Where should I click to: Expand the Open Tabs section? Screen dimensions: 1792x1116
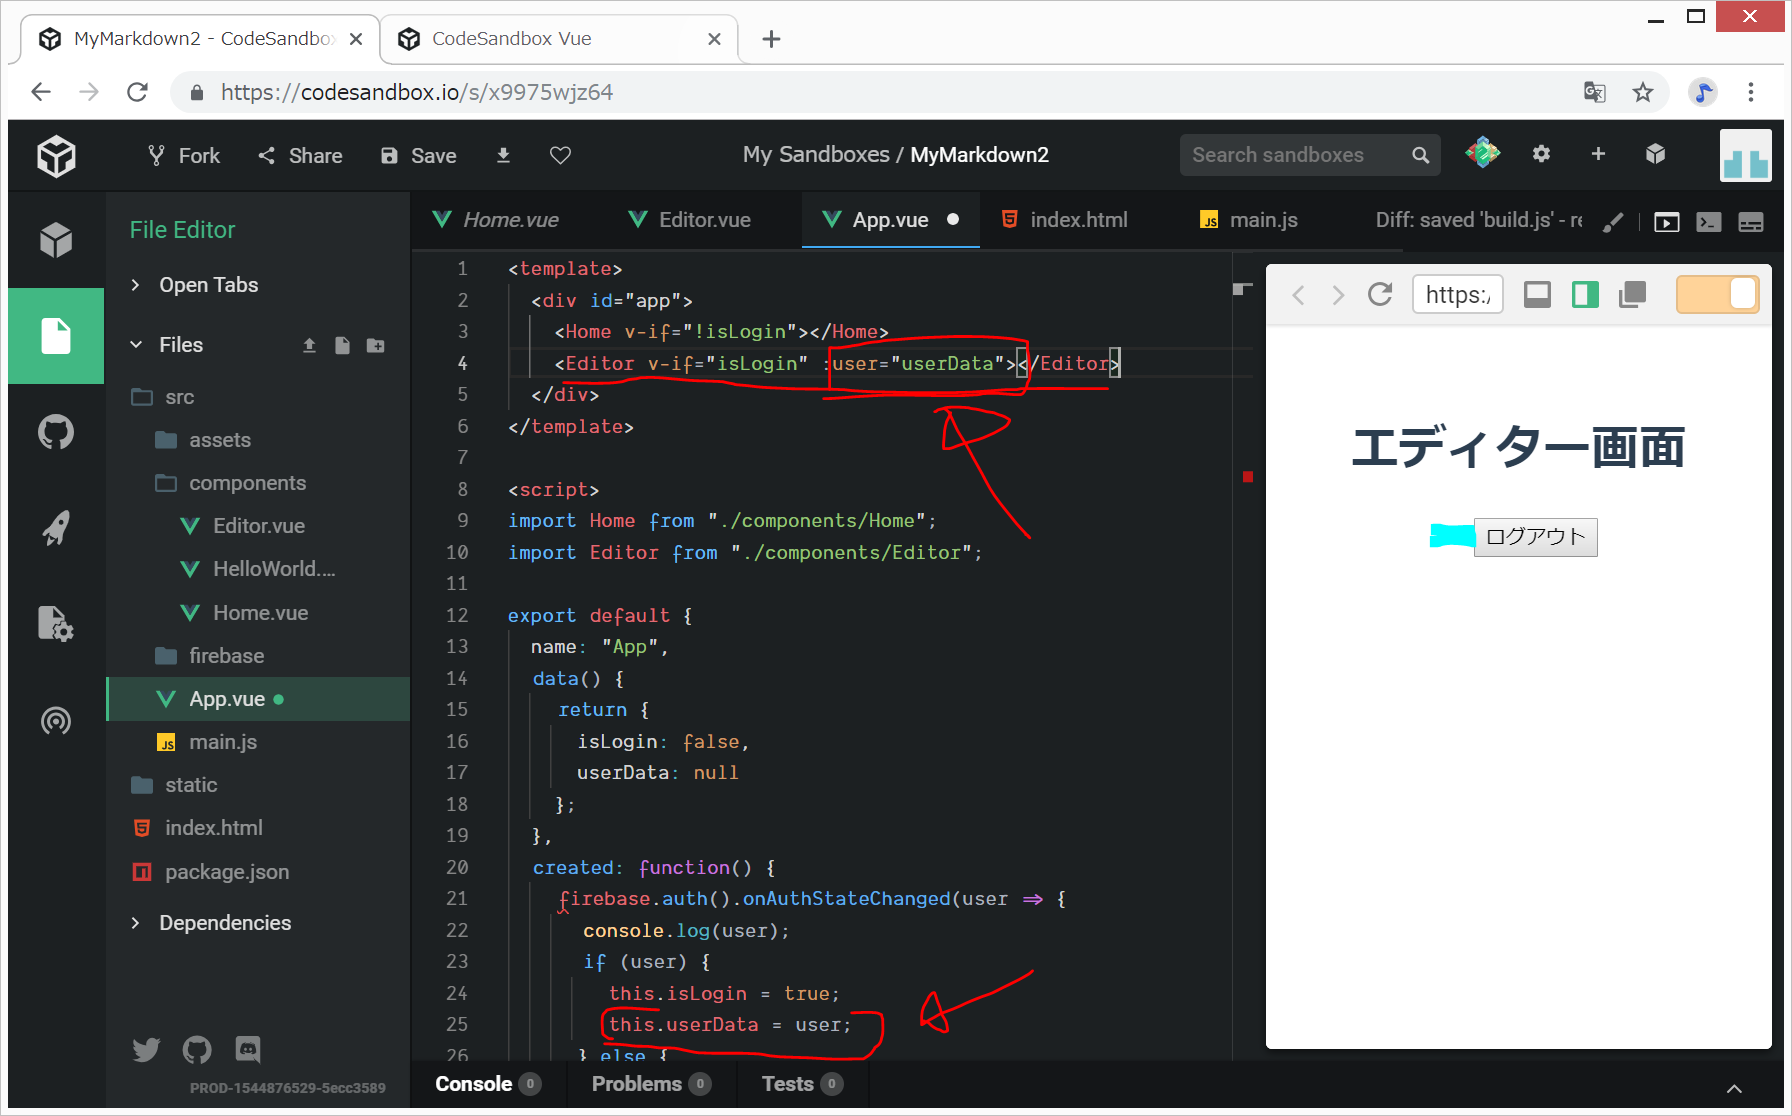point(208,285)
